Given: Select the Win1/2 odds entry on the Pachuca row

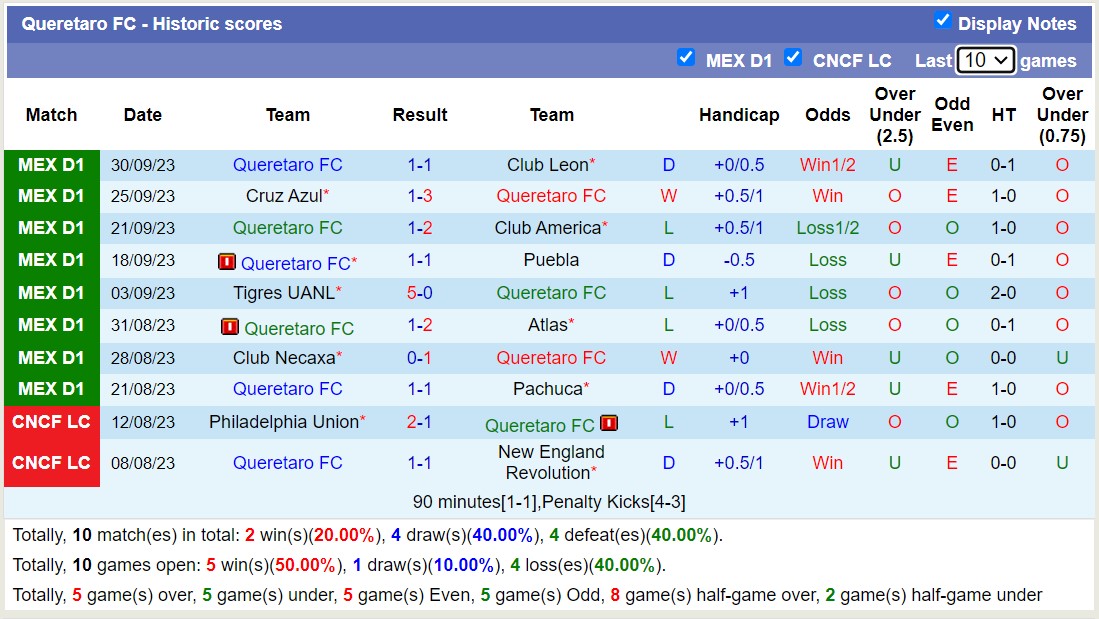Looking at the screenshot, I should (827, 389).
